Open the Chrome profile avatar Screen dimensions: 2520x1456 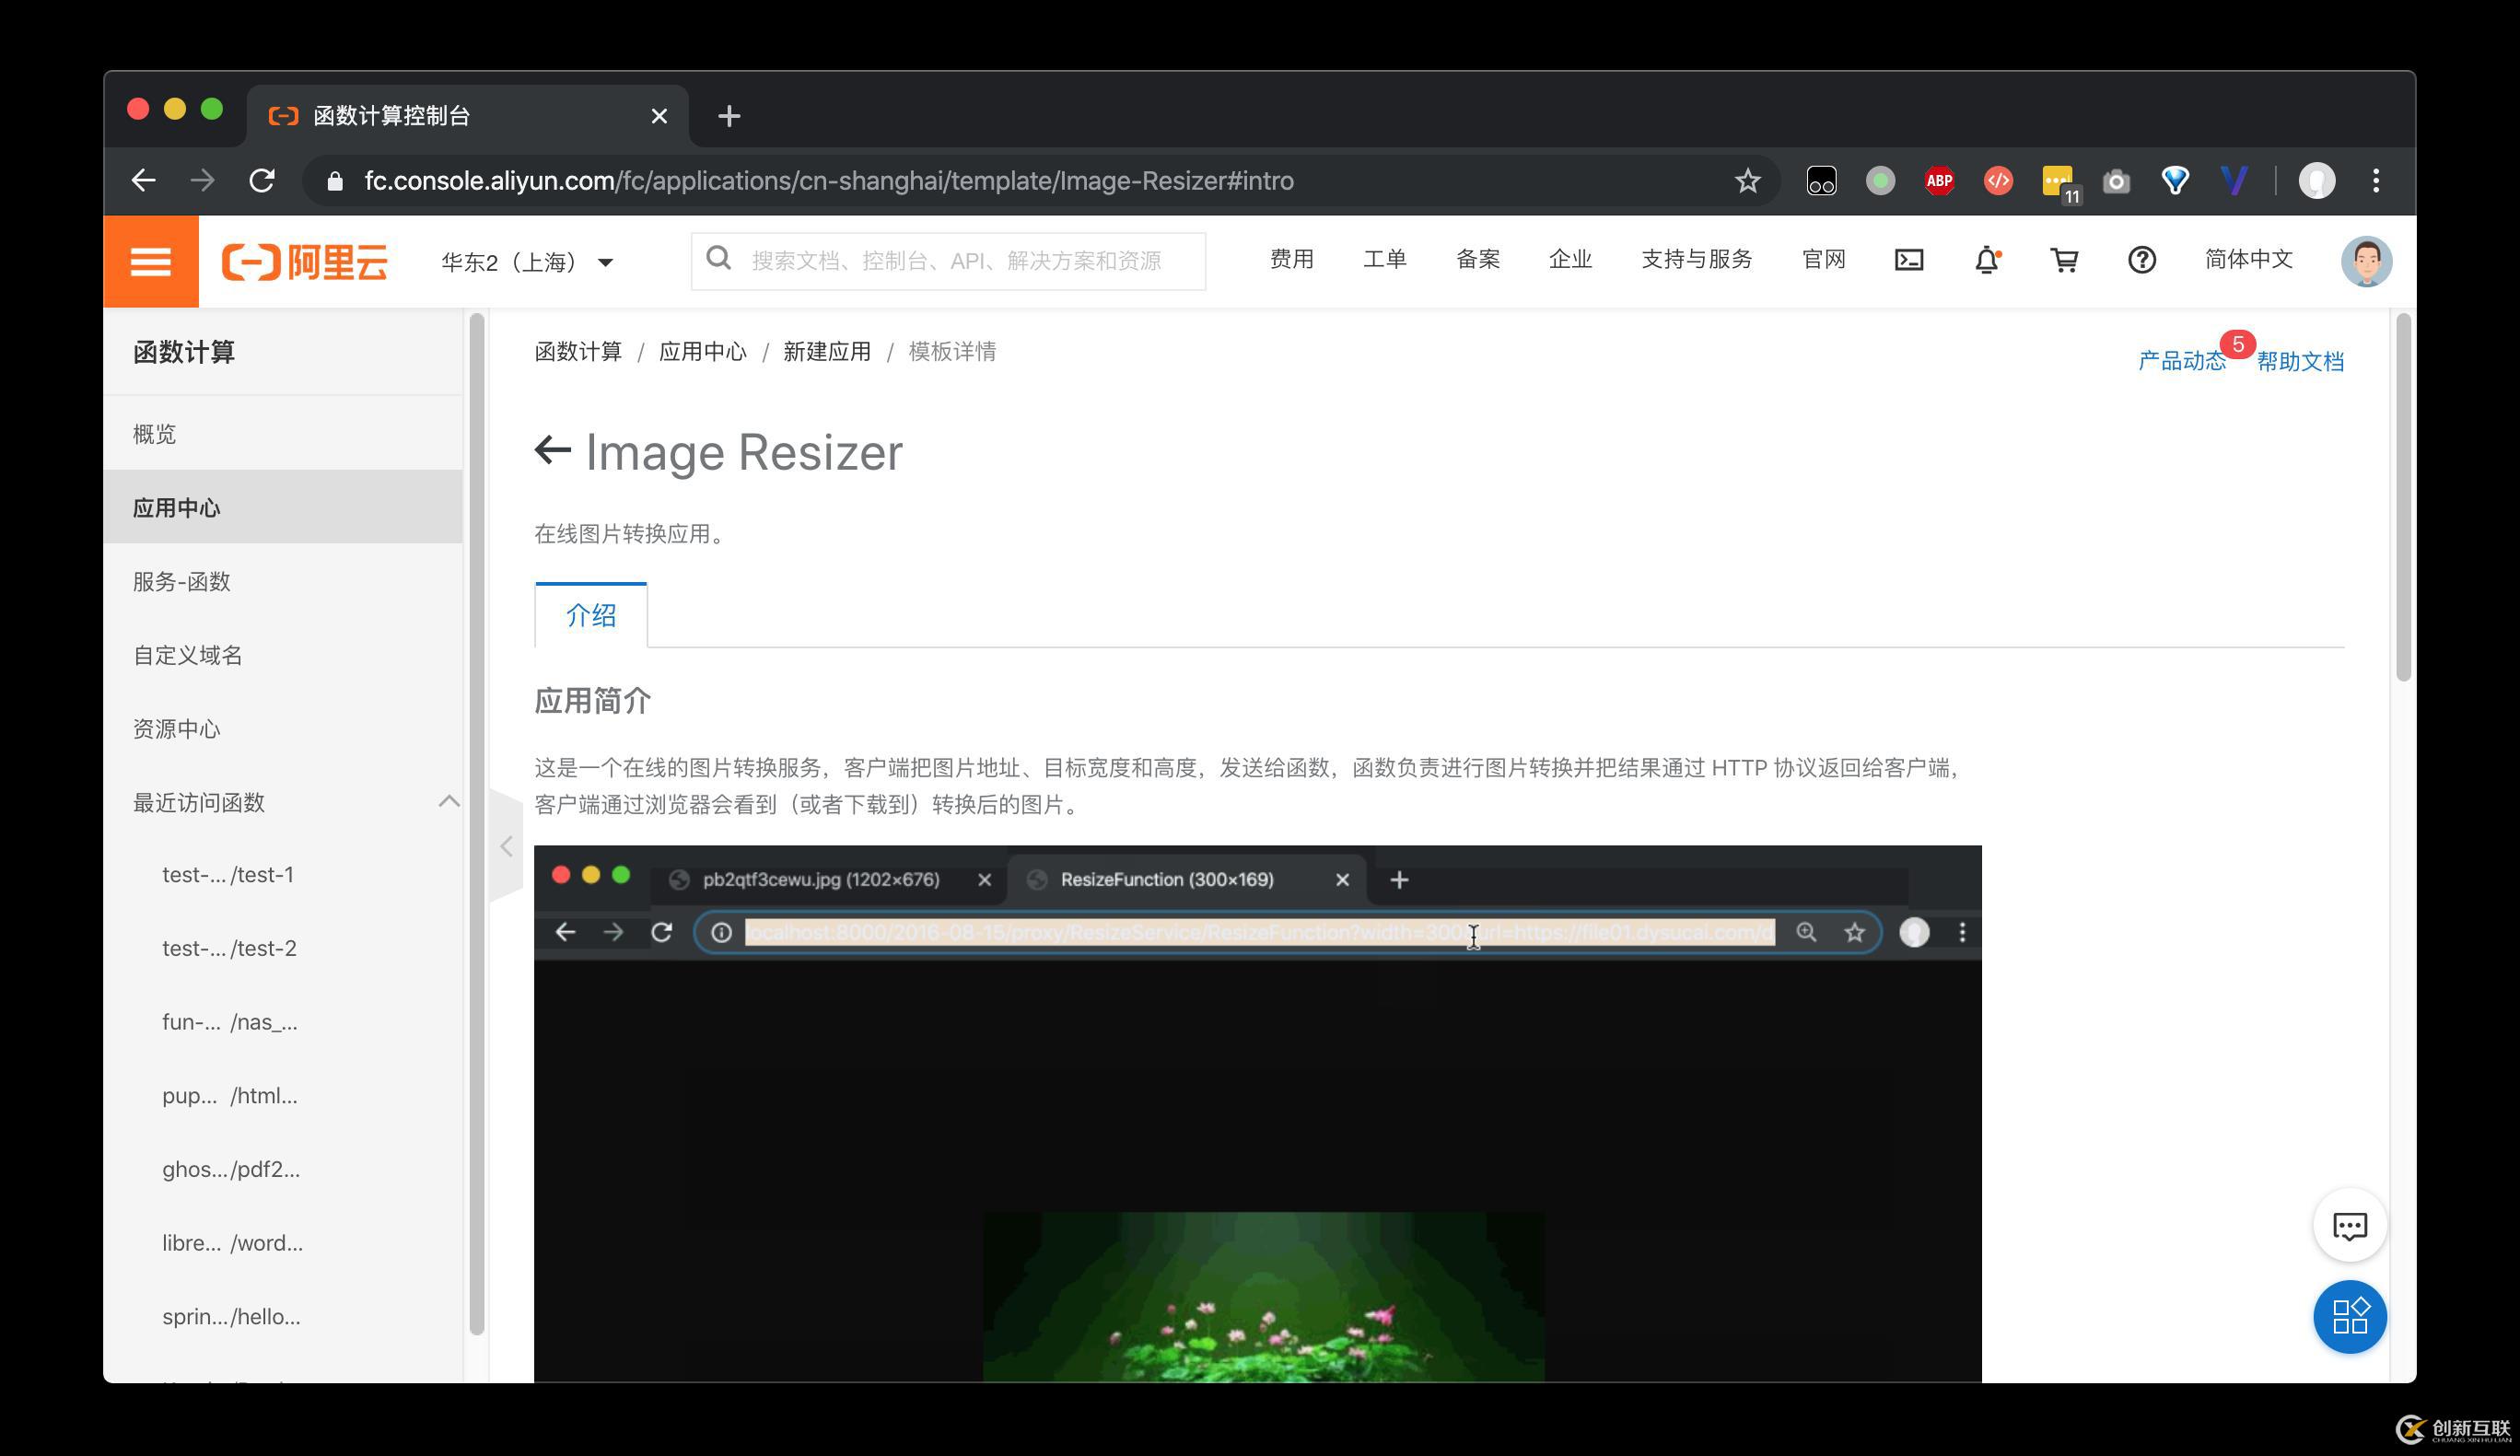pyautogui.click(x=2316, y=181)
